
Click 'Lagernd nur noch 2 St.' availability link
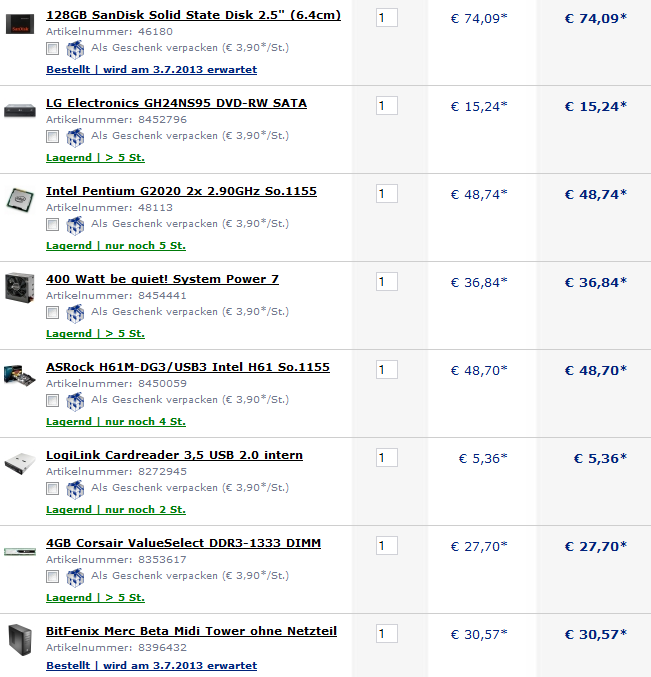[116, 509]
